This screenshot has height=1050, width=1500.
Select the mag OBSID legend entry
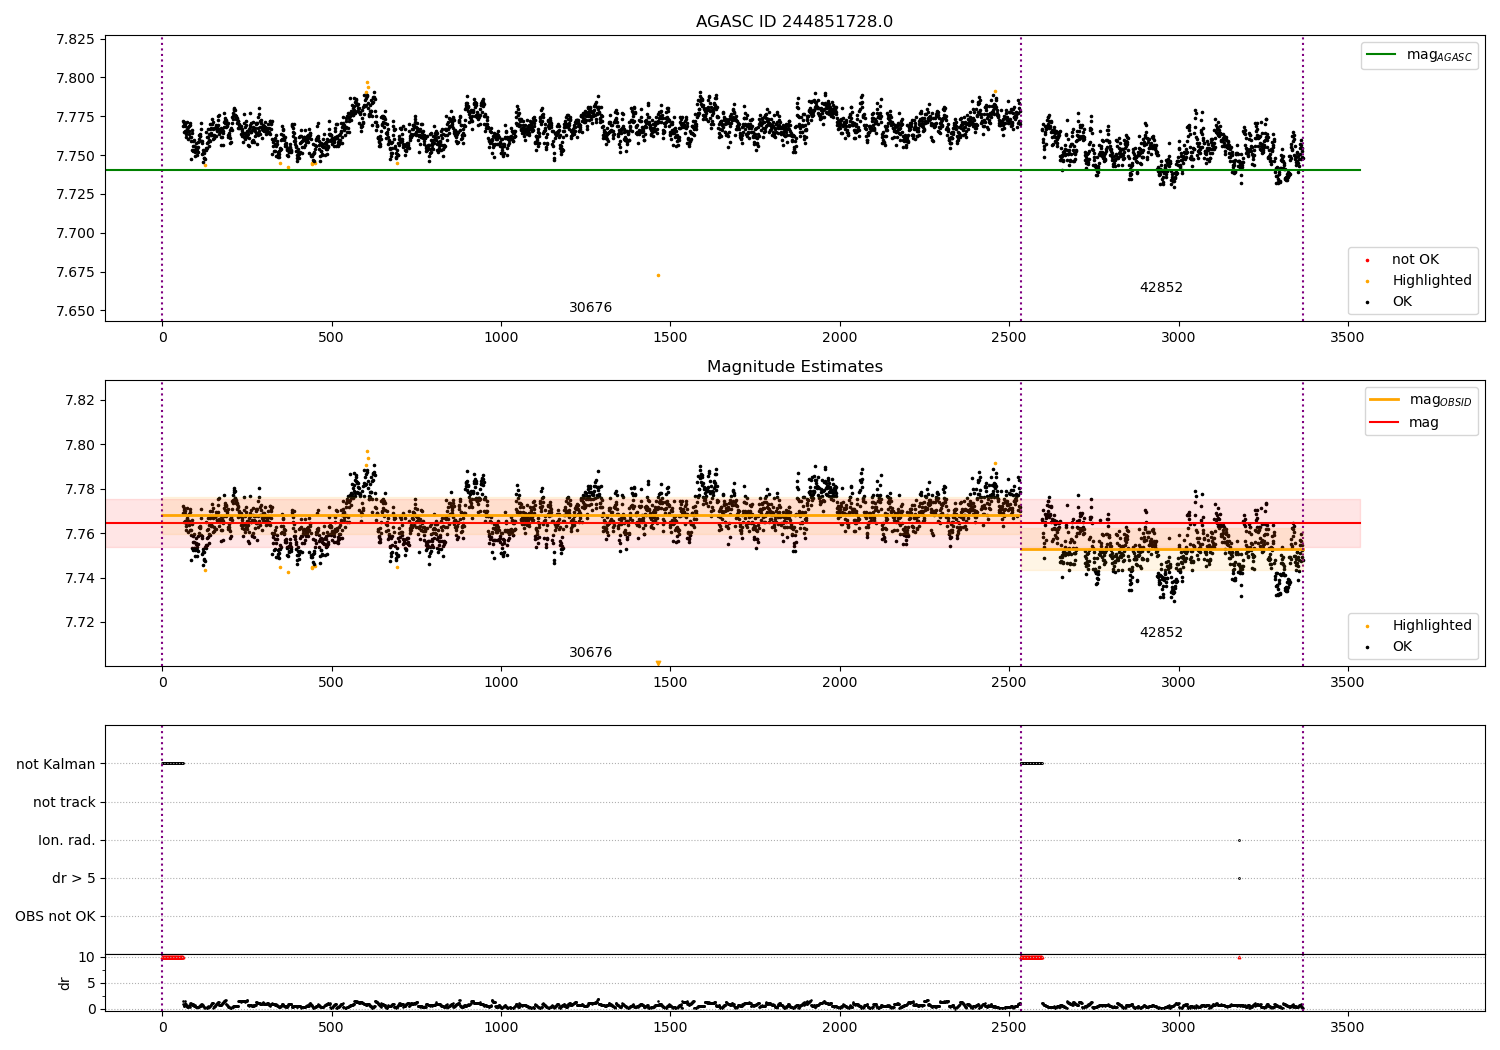(1421, 400)
